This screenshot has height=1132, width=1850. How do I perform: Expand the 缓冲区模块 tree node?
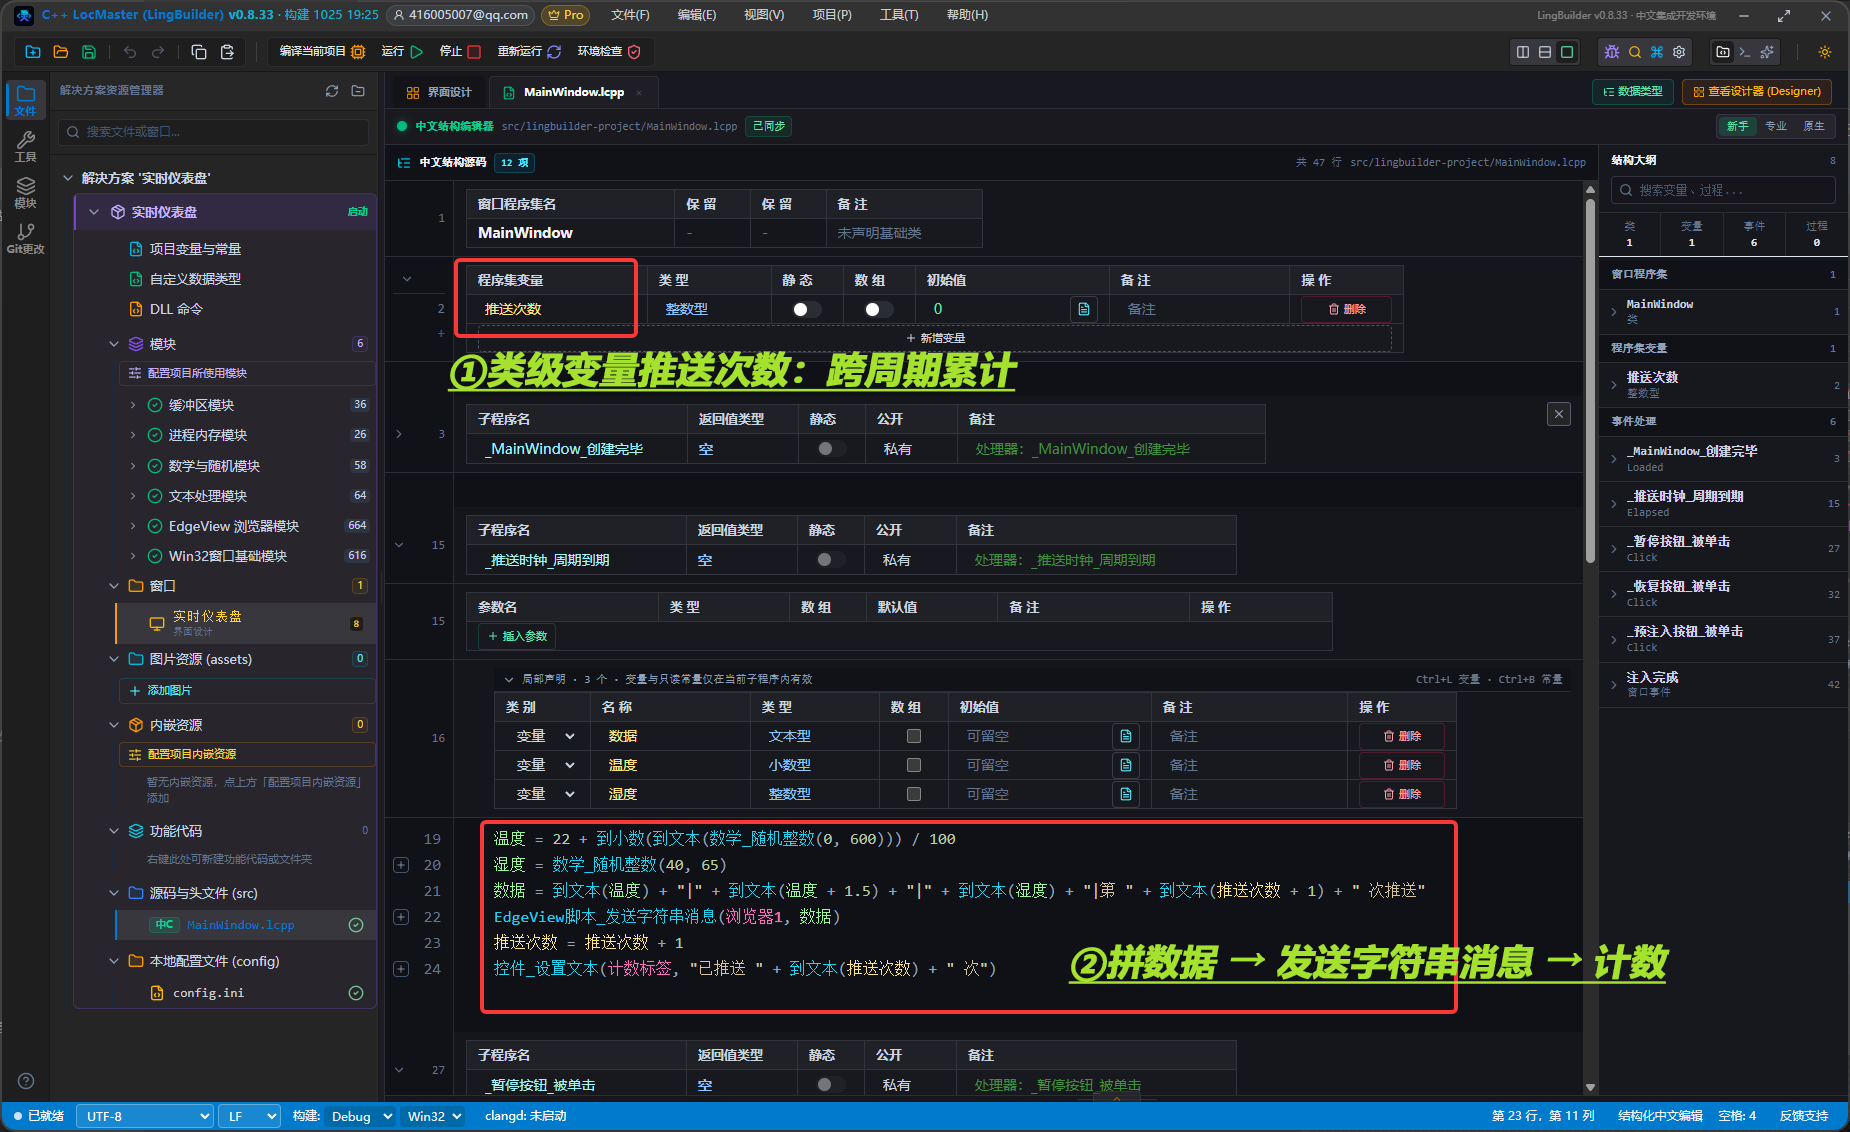click(x=133, y=405)
